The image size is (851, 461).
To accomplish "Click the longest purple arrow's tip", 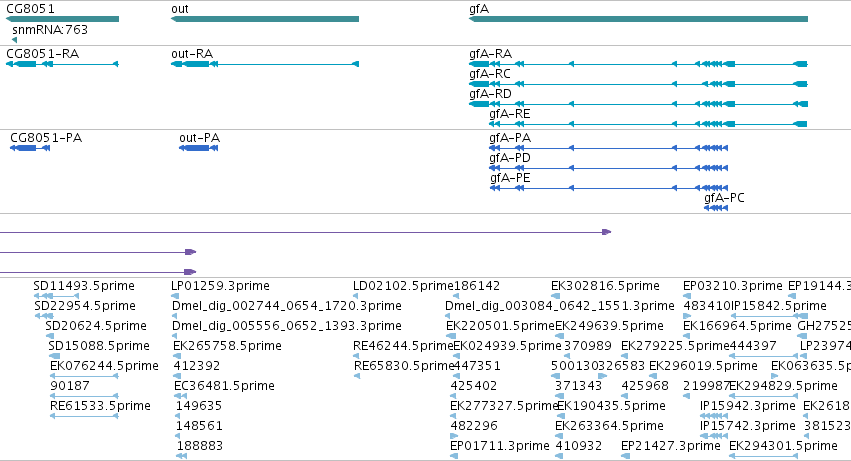I will coord(607,232).
